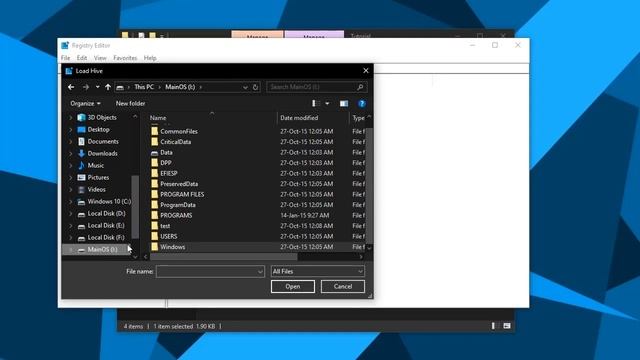640x360 pixels.
Task: Select Downloads in the navigation tree
Action: coord(102,153)
